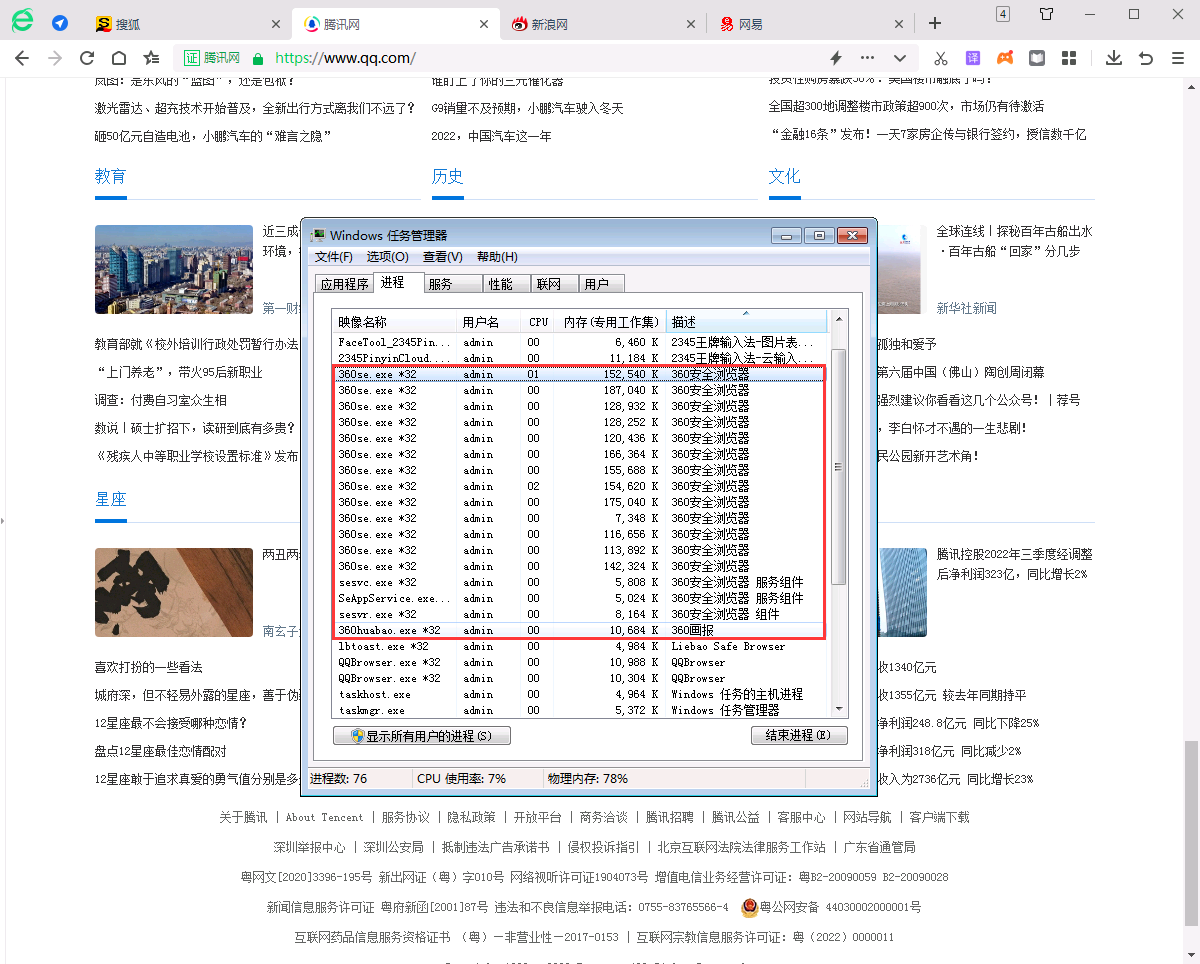Image resolution: width=1200 pixels, height=964 pixels.
Task: Open the 星座 section heading link
Action: click(x=111, y=499)
